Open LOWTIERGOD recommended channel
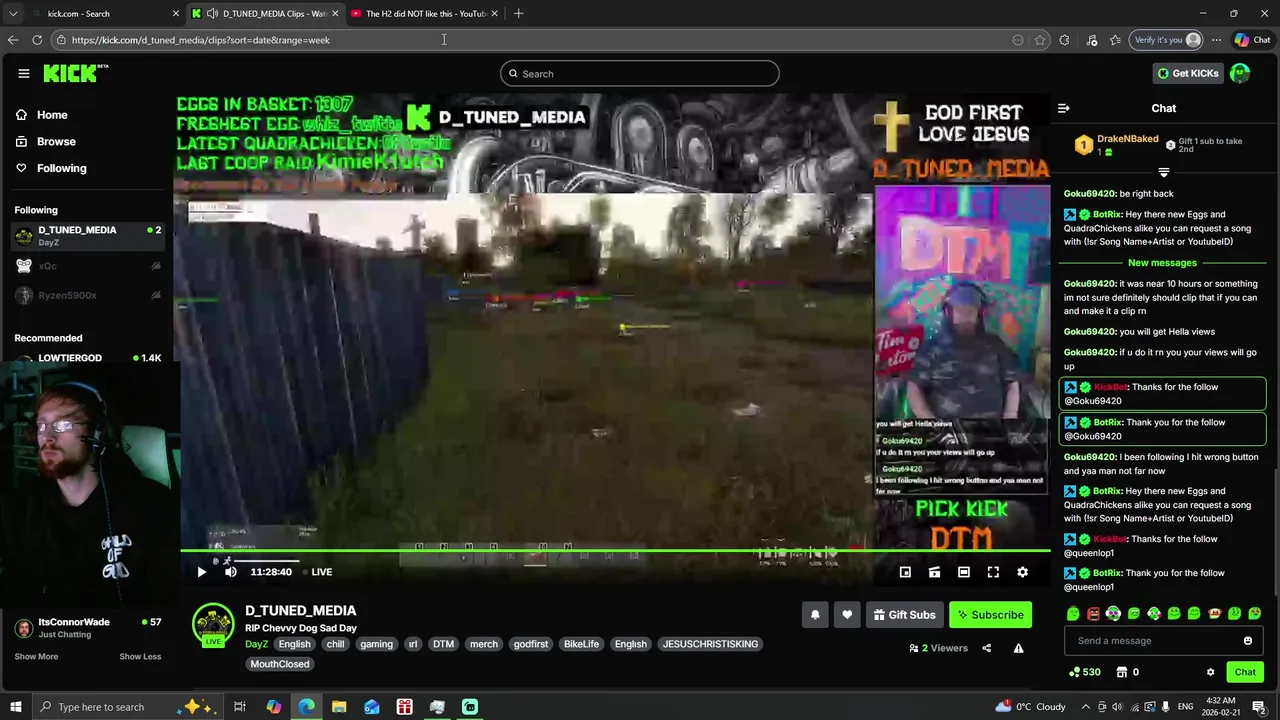This screenshot has width=1280, height=720. point(70,358)
